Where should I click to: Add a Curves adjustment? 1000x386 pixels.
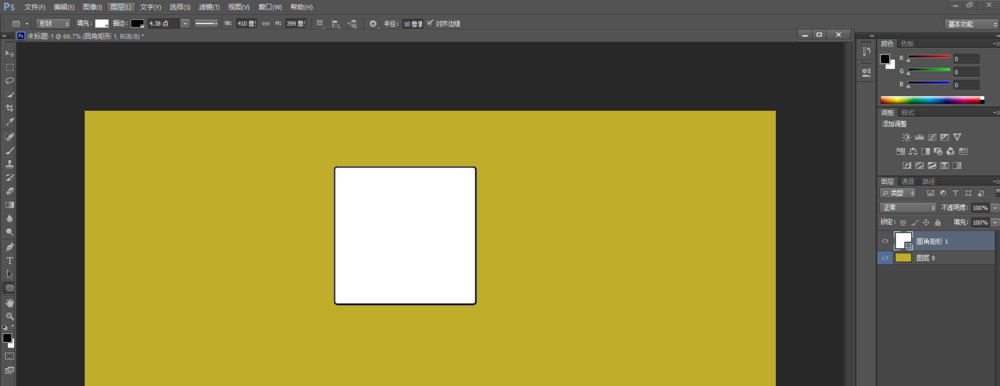pos(932,137)
